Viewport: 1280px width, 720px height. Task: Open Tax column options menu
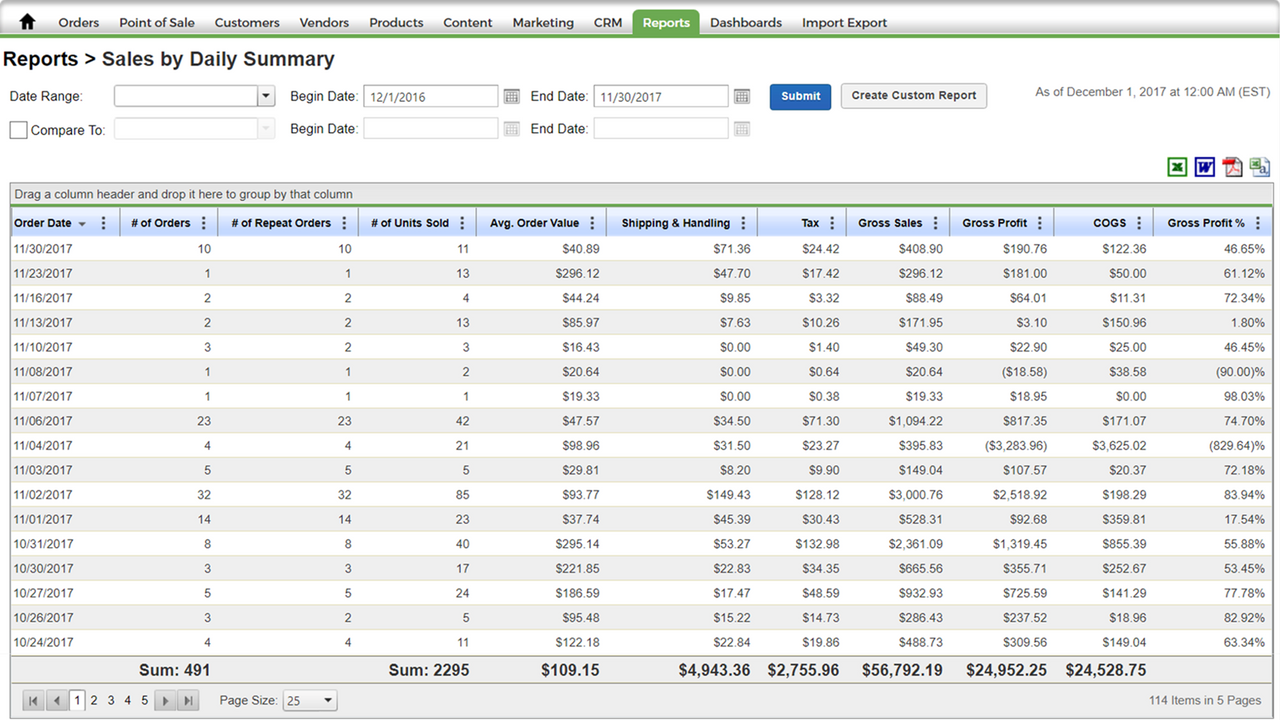pos(833,223)
